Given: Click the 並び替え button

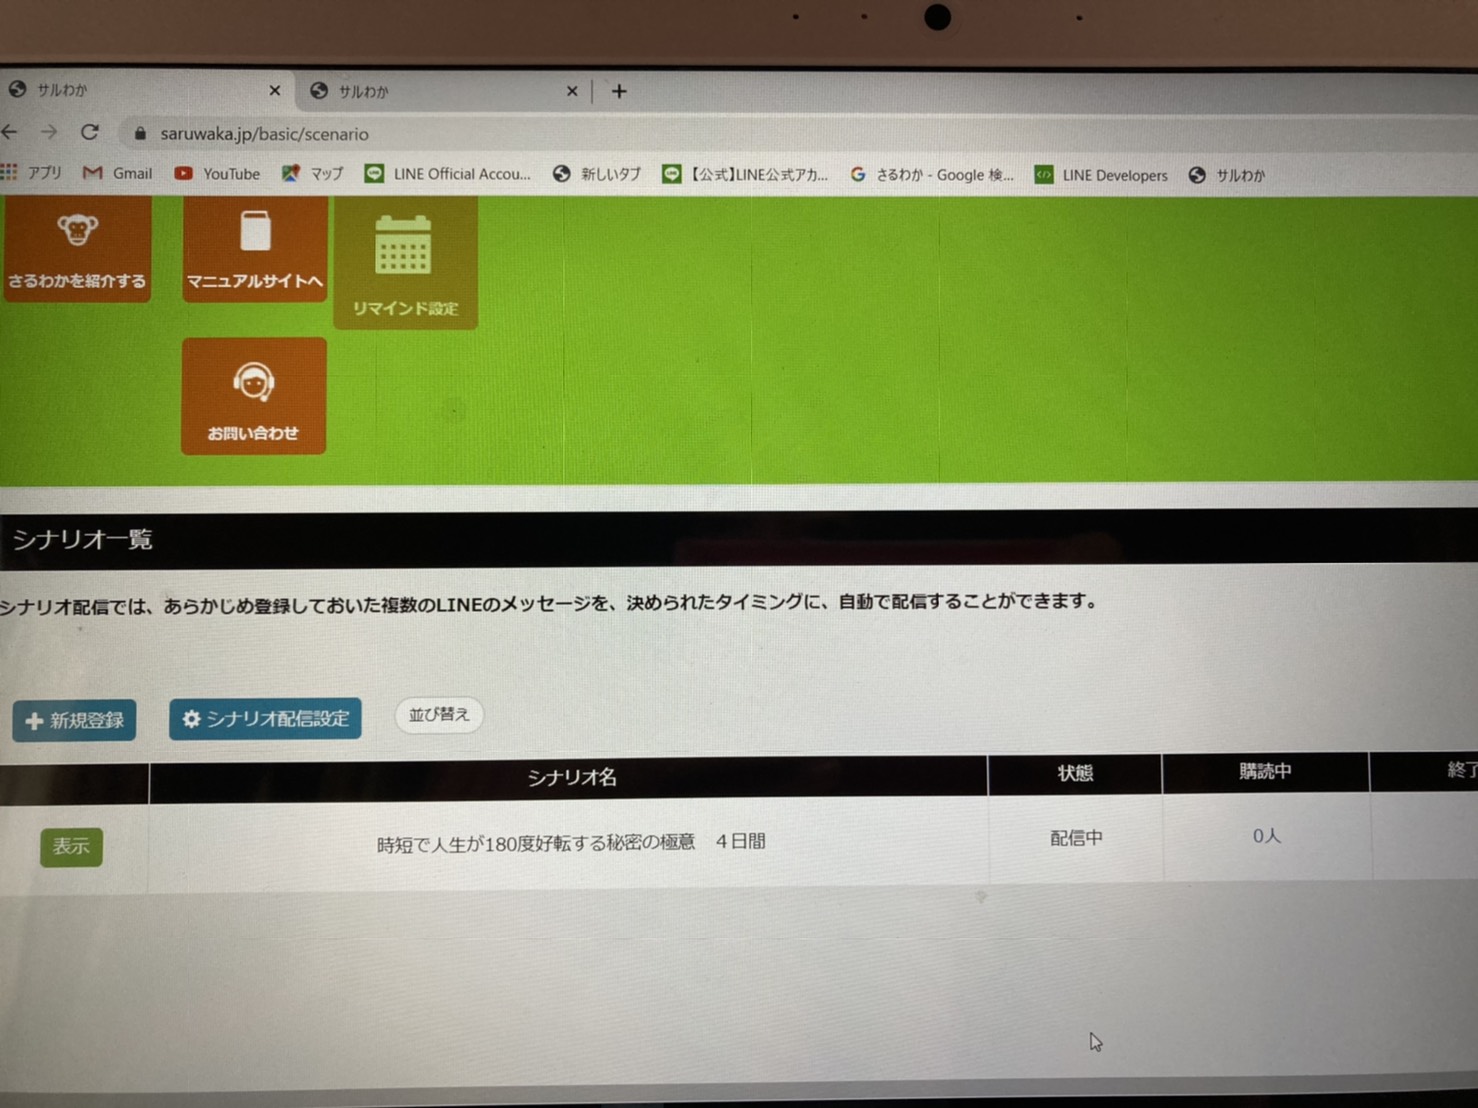Looking at the screenshot, I should pyautogui.click(x=439, y=715).
